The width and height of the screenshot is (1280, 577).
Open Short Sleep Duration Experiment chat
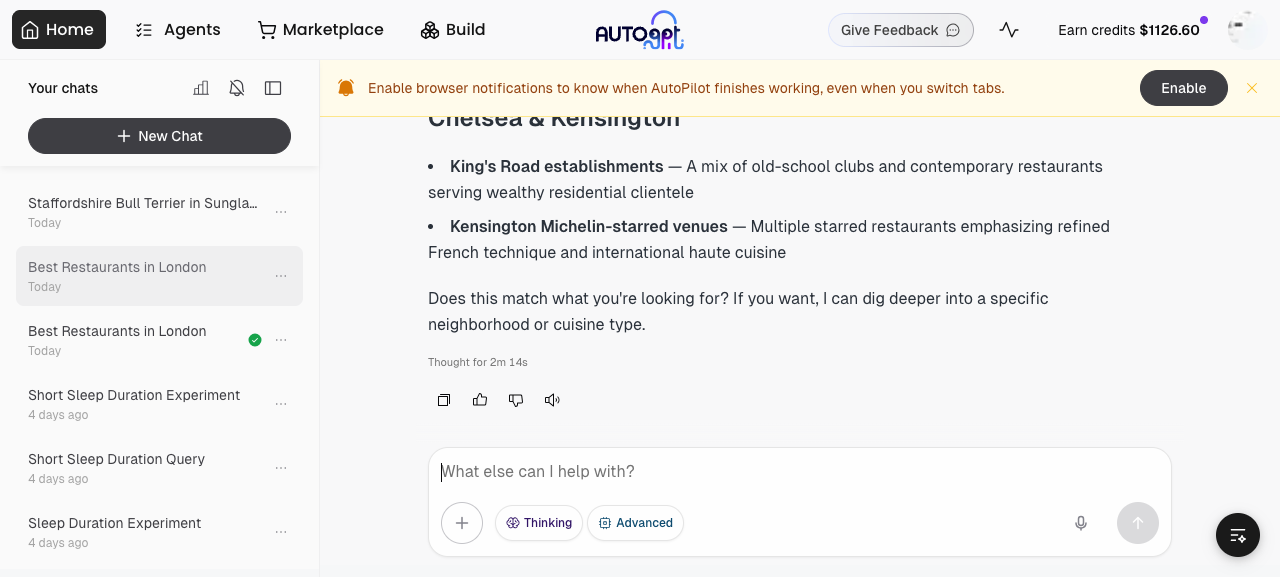143,404
